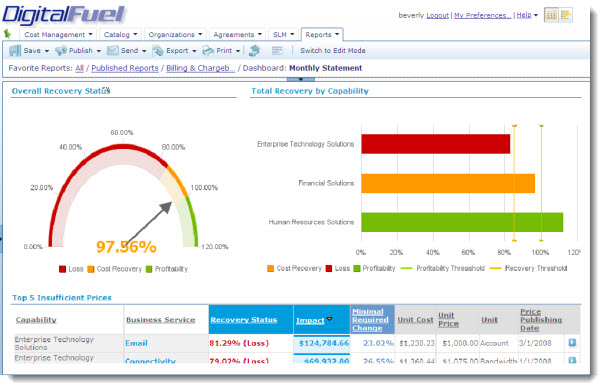Switch to the list layout view icon
Image resolution: width=605 pixels, height=390 pixels.
tap(566, 15)
